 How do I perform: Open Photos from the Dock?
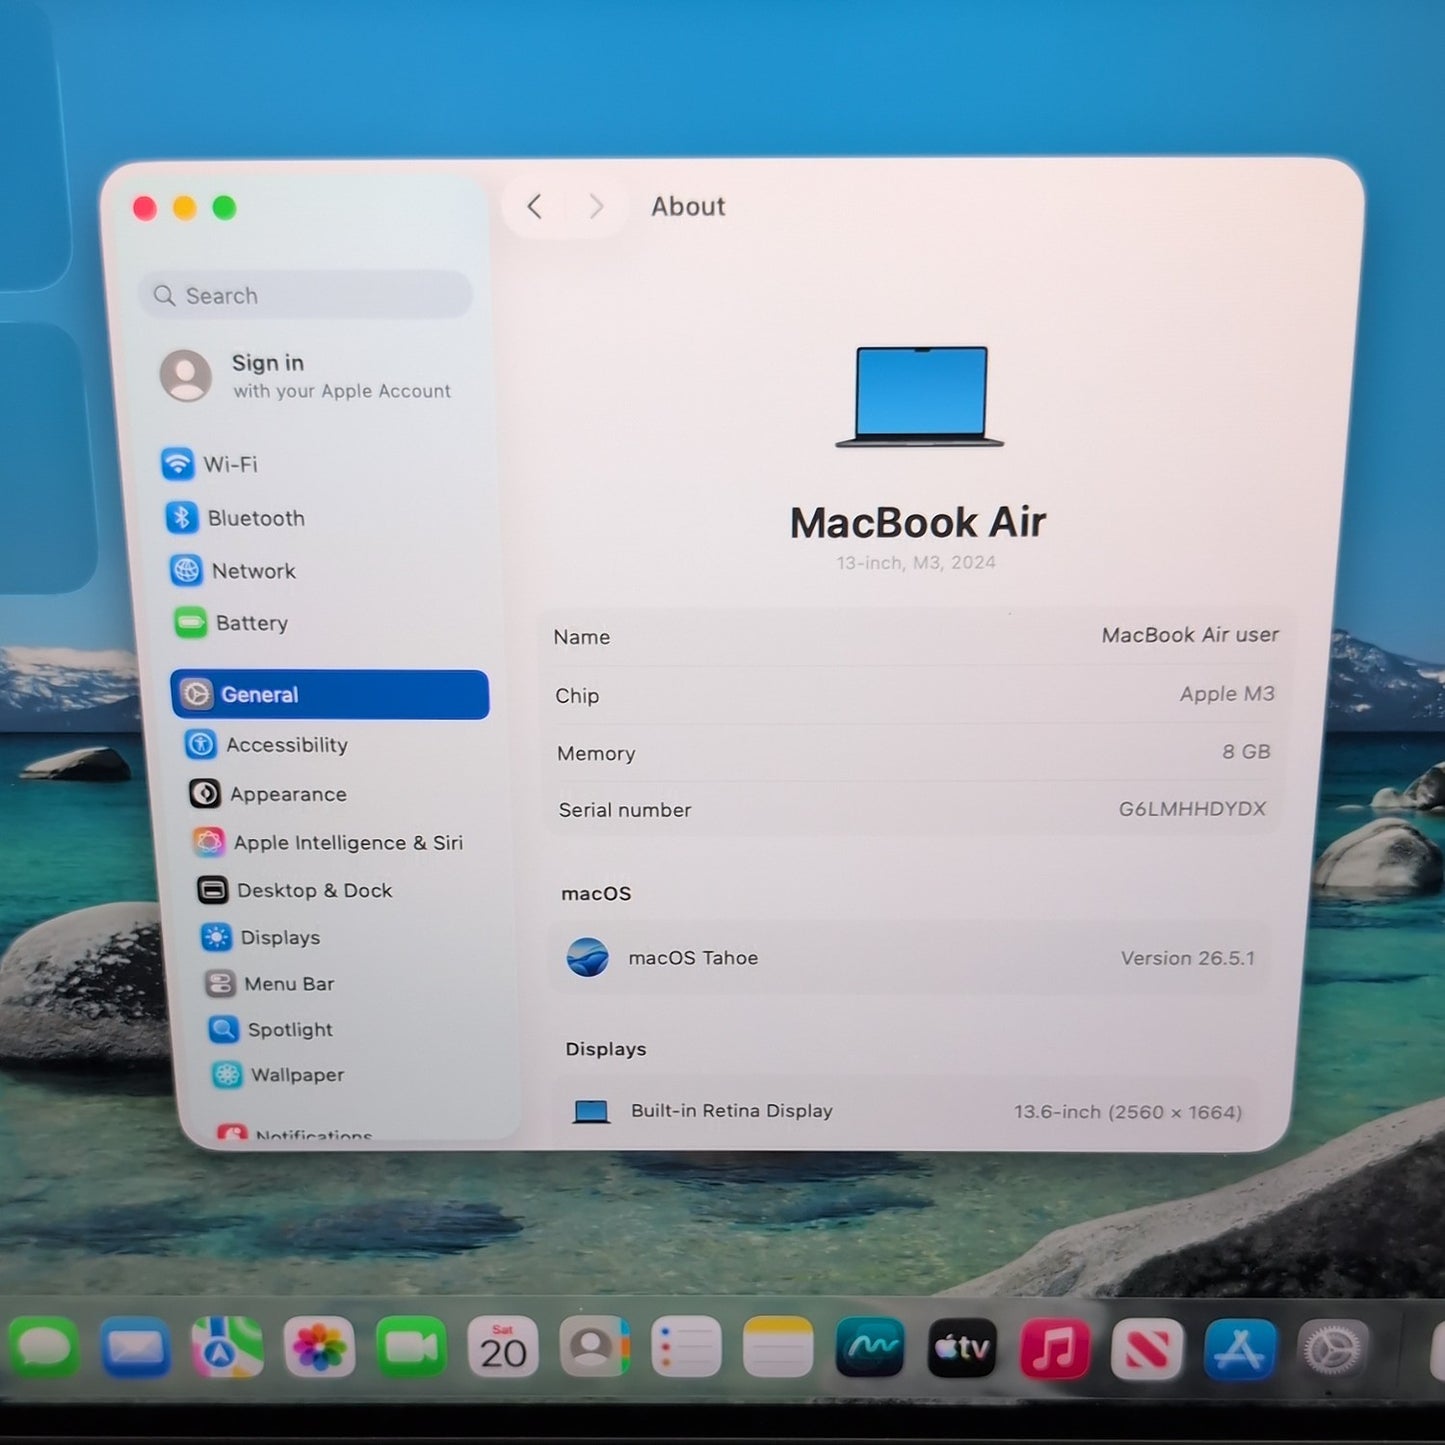pyautogui.click(x=319, y=1347)
